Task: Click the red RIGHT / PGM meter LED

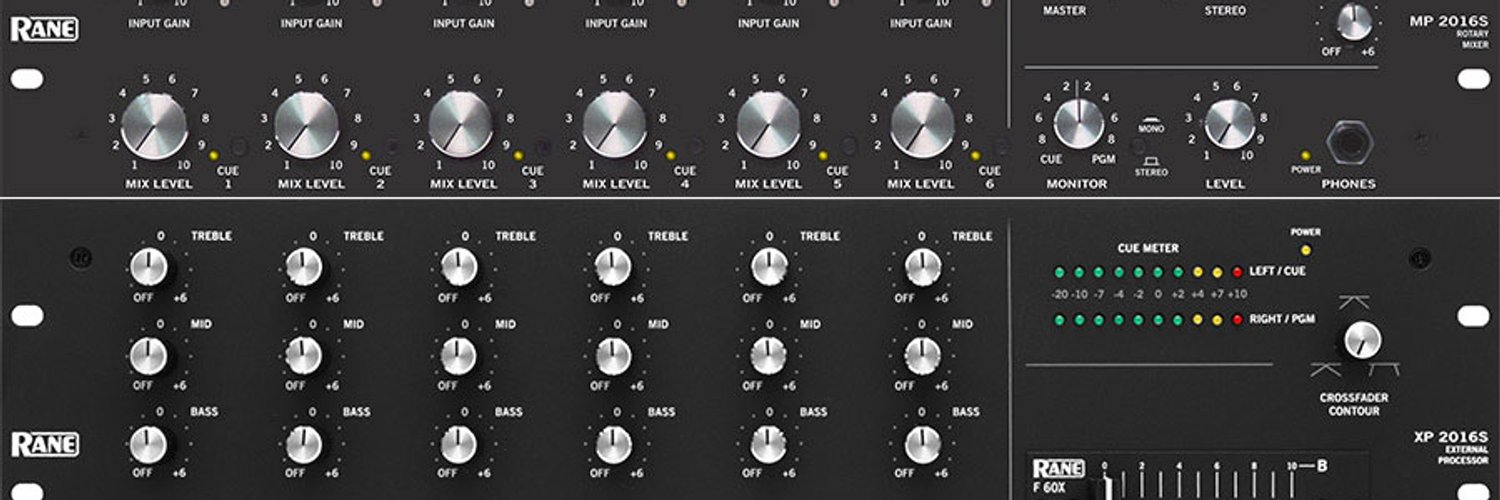Action: coord(1236,320)
